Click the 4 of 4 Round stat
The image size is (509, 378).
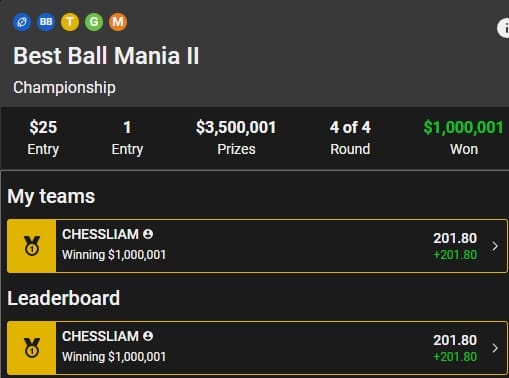coord(350,138)
